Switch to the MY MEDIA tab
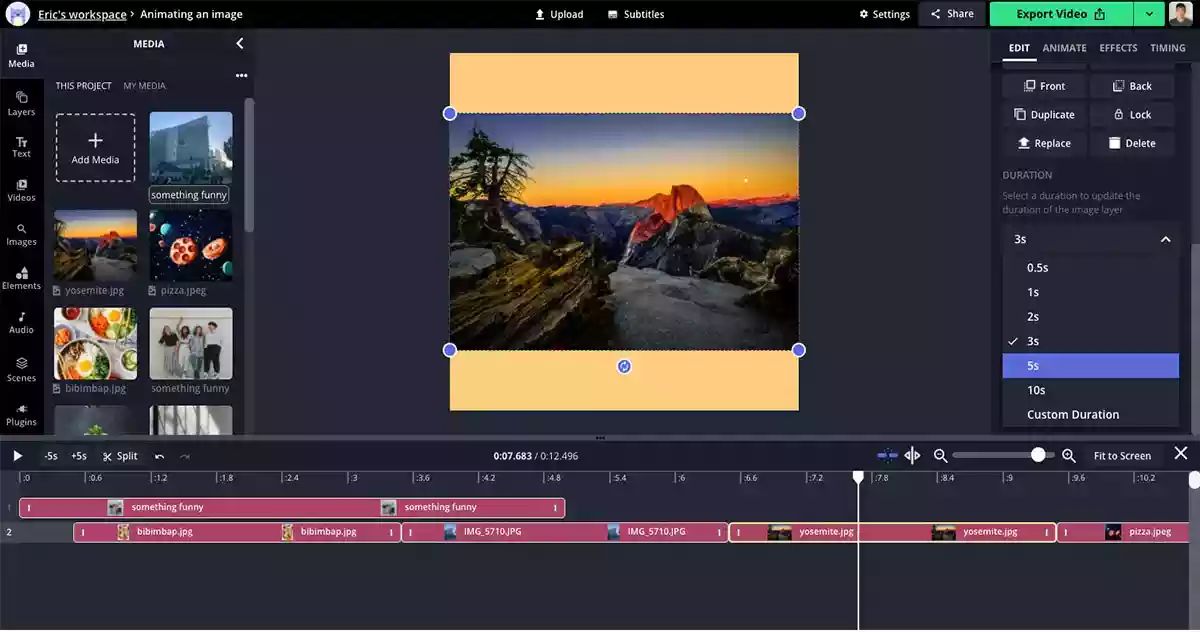 (145, 86)
